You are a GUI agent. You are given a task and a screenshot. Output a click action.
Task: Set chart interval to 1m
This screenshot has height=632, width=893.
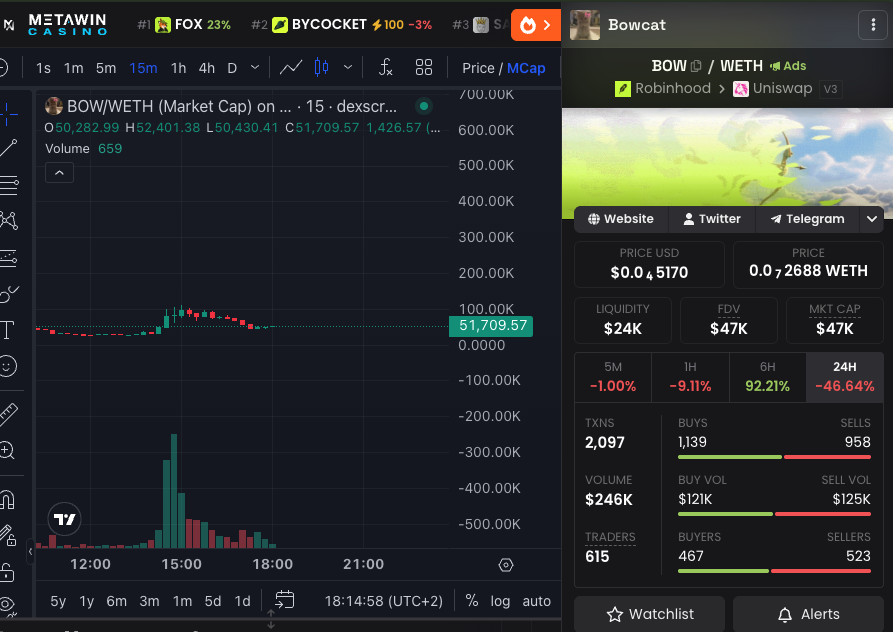point(73,68)
